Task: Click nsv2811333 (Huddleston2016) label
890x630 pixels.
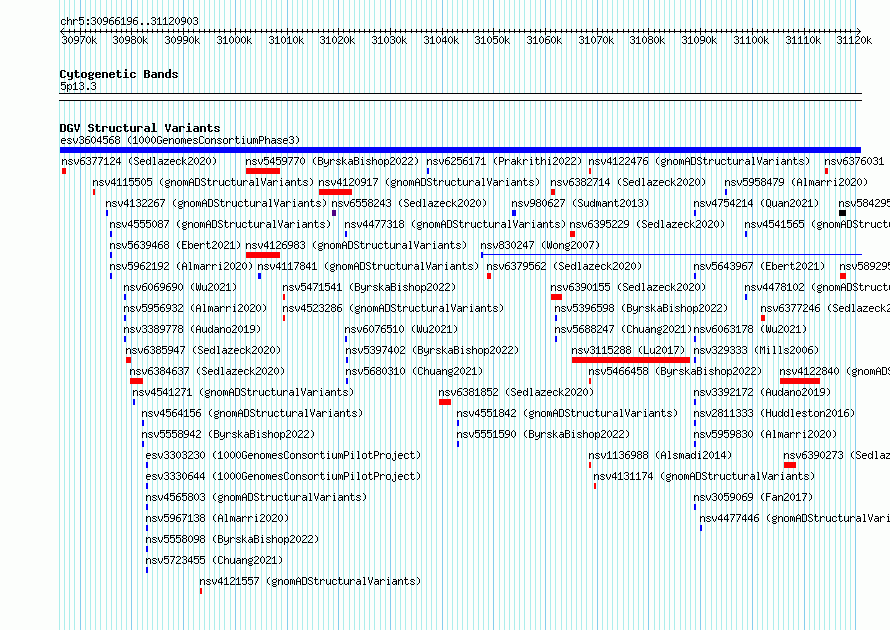Action: click(774, 413)
